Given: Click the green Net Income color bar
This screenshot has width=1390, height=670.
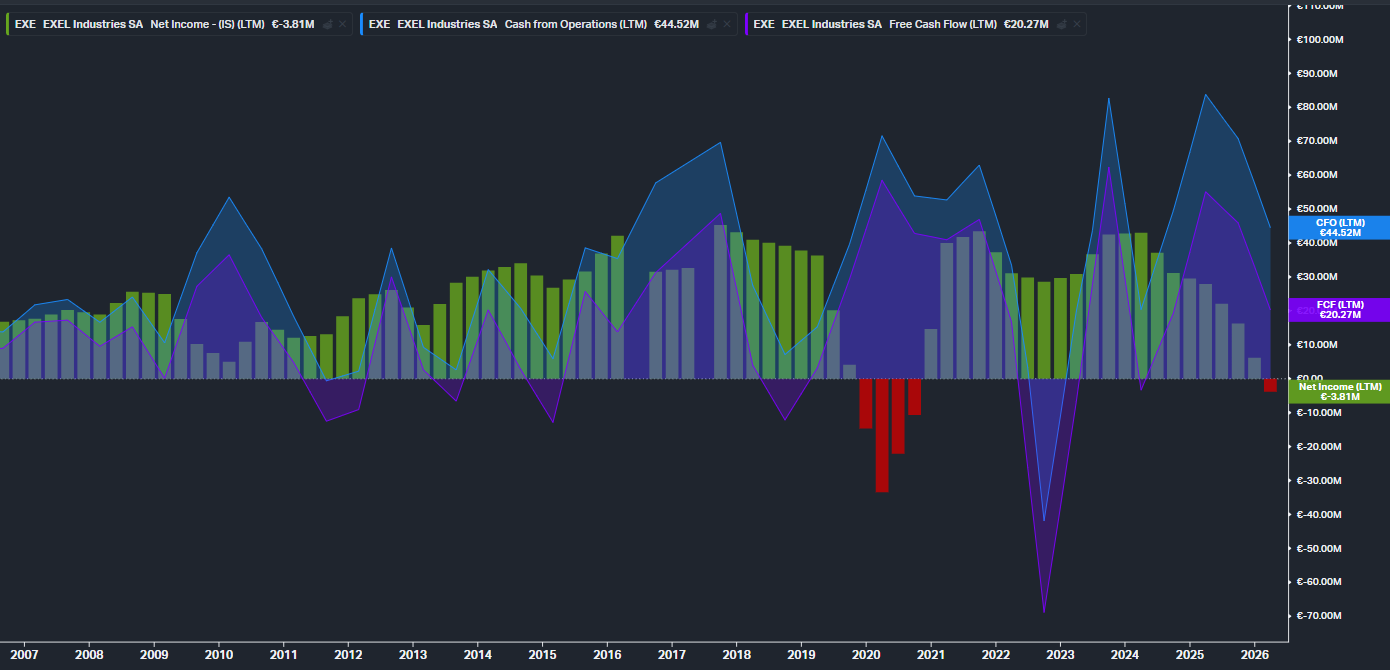Looking at the screenshot, I should (x=8, y=24).
